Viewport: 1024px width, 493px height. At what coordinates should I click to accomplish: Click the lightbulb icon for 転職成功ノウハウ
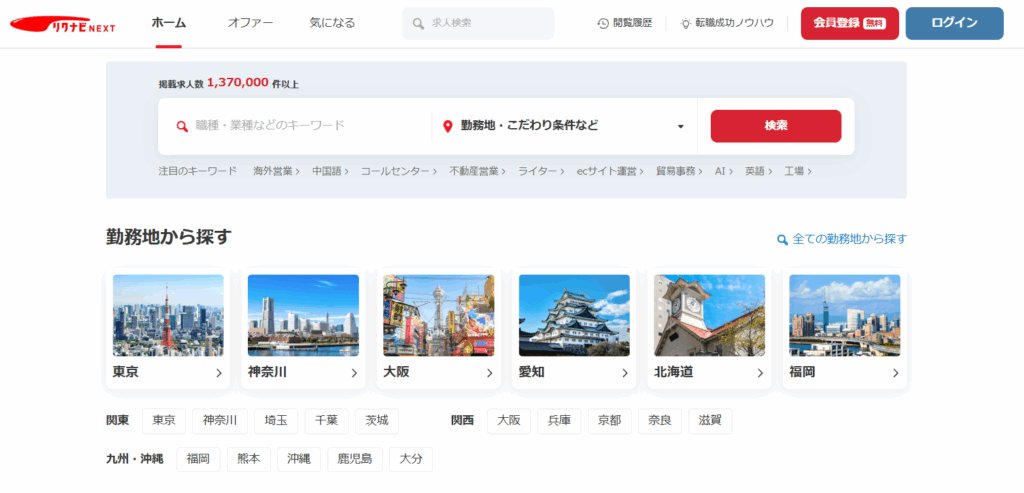point(686,23)
